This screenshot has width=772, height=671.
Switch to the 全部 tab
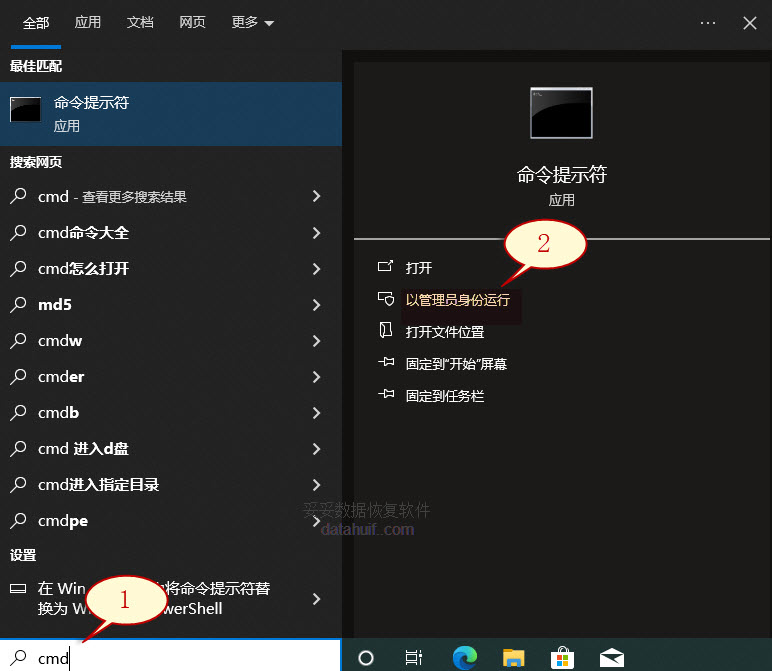coord(36,23)
